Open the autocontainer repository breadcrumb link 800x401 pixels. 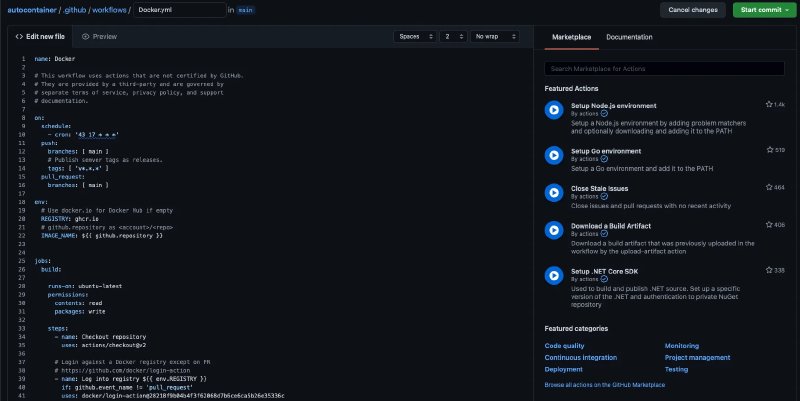pos(32,10)
